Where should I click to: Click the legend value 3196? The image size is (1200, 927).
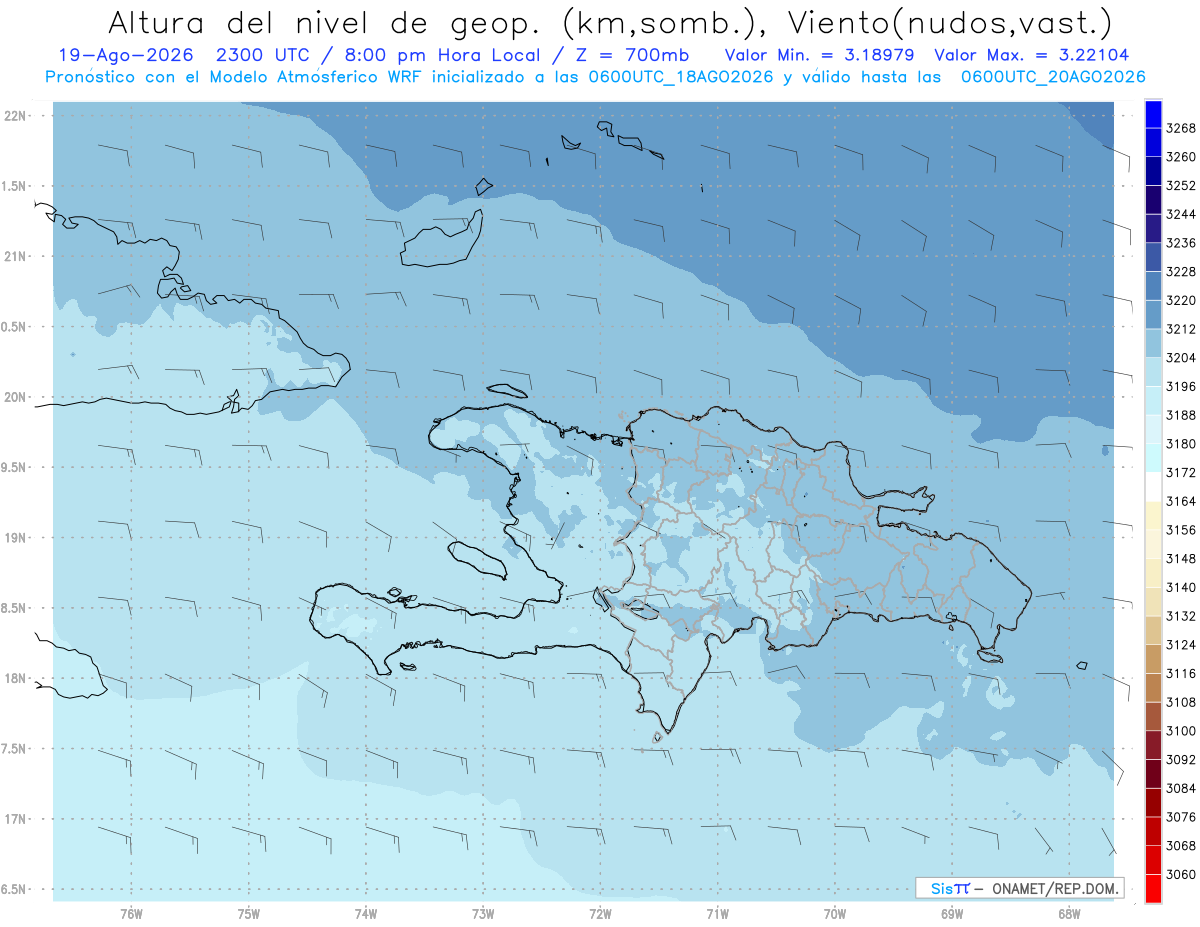click(1181, 386)
